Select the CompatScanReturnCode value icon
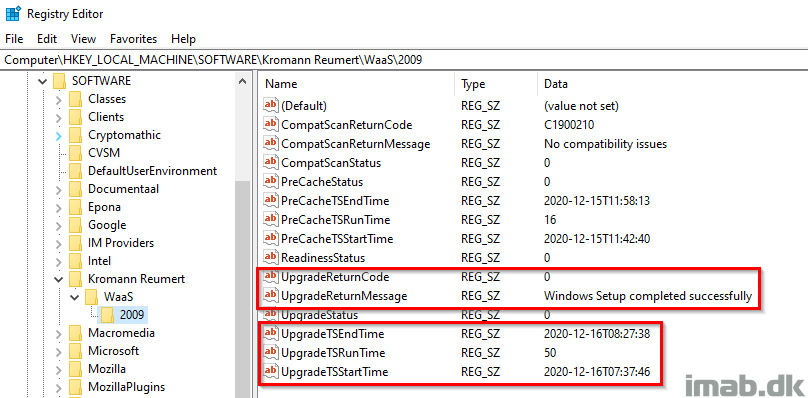This screenshot has width=808, height=398. (271, 124)
